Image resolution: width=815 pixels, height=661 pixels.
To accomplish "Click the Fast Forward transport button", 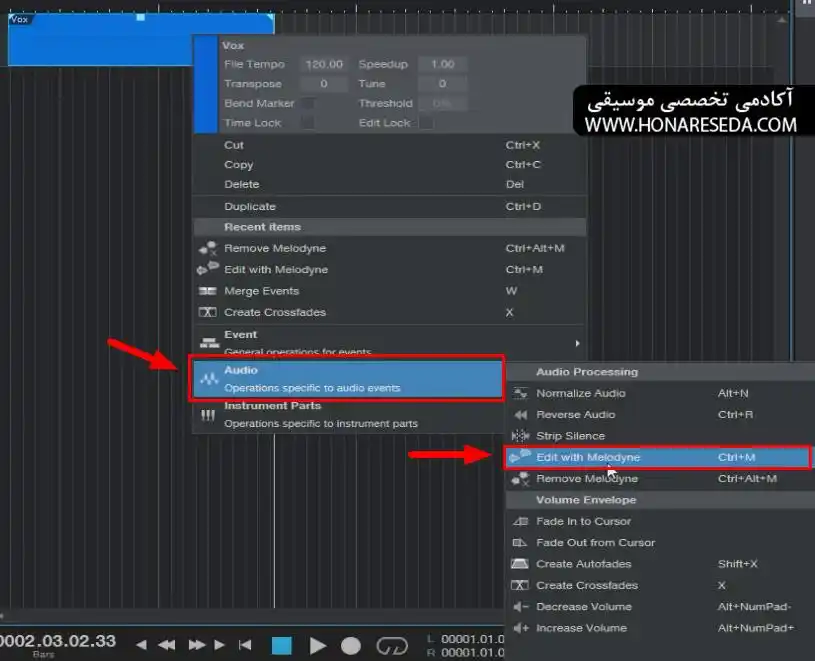I will click(196, 645).
